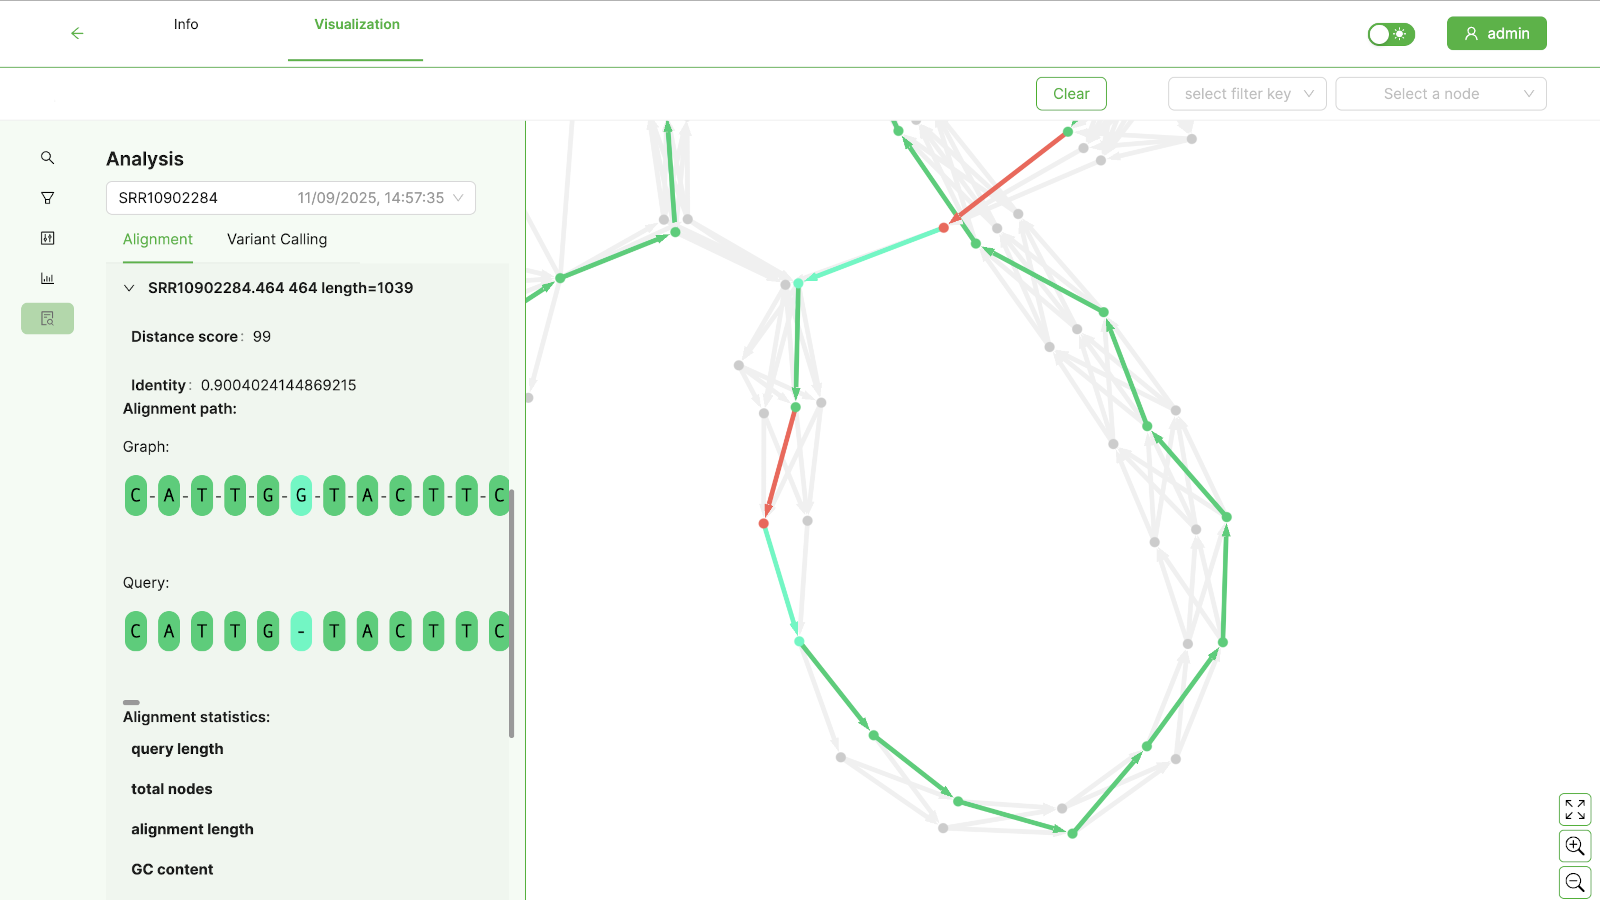Viewport: 1600px width, 900px height.
Task: Go back using the left arrow
Action: (x=77, y=33)
